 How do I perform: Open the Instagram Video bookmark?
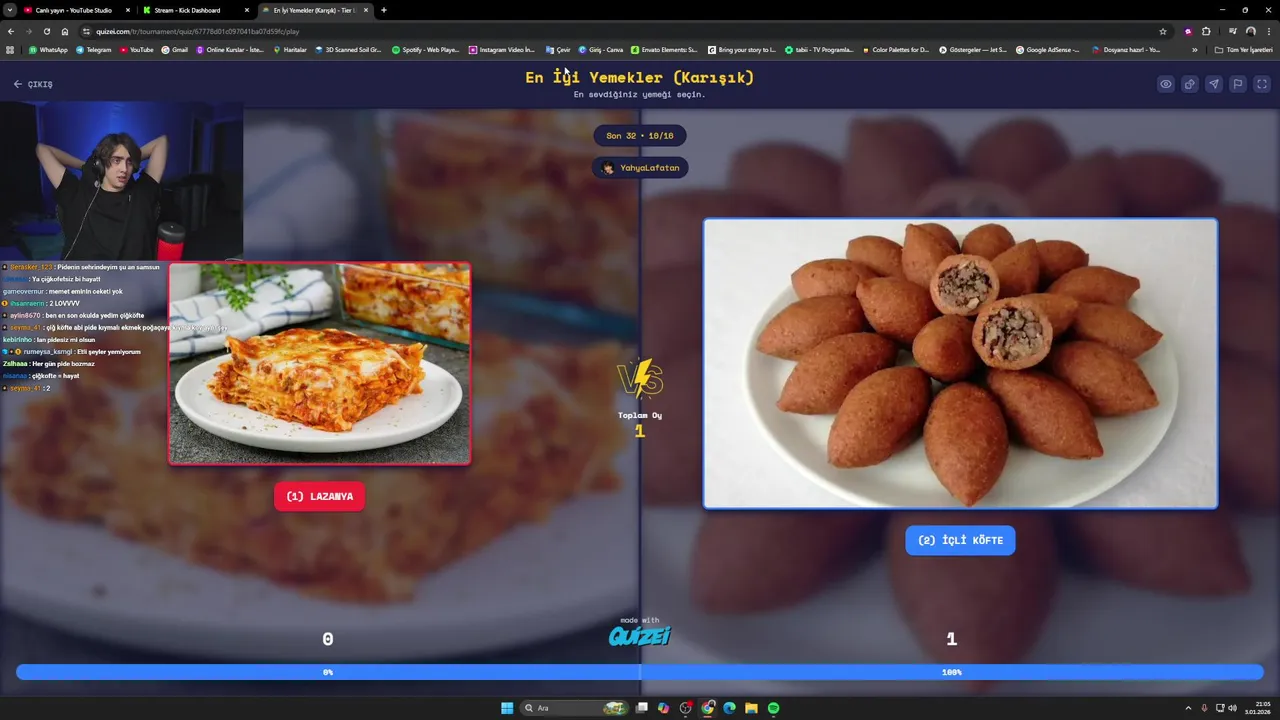click(502, 49)
